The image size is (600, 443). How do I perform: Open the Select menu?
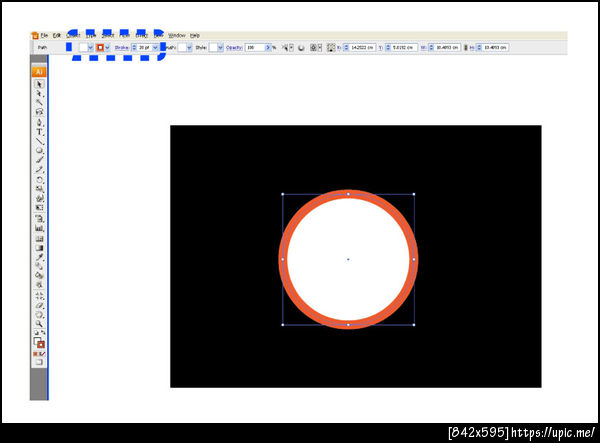[108, 35]
